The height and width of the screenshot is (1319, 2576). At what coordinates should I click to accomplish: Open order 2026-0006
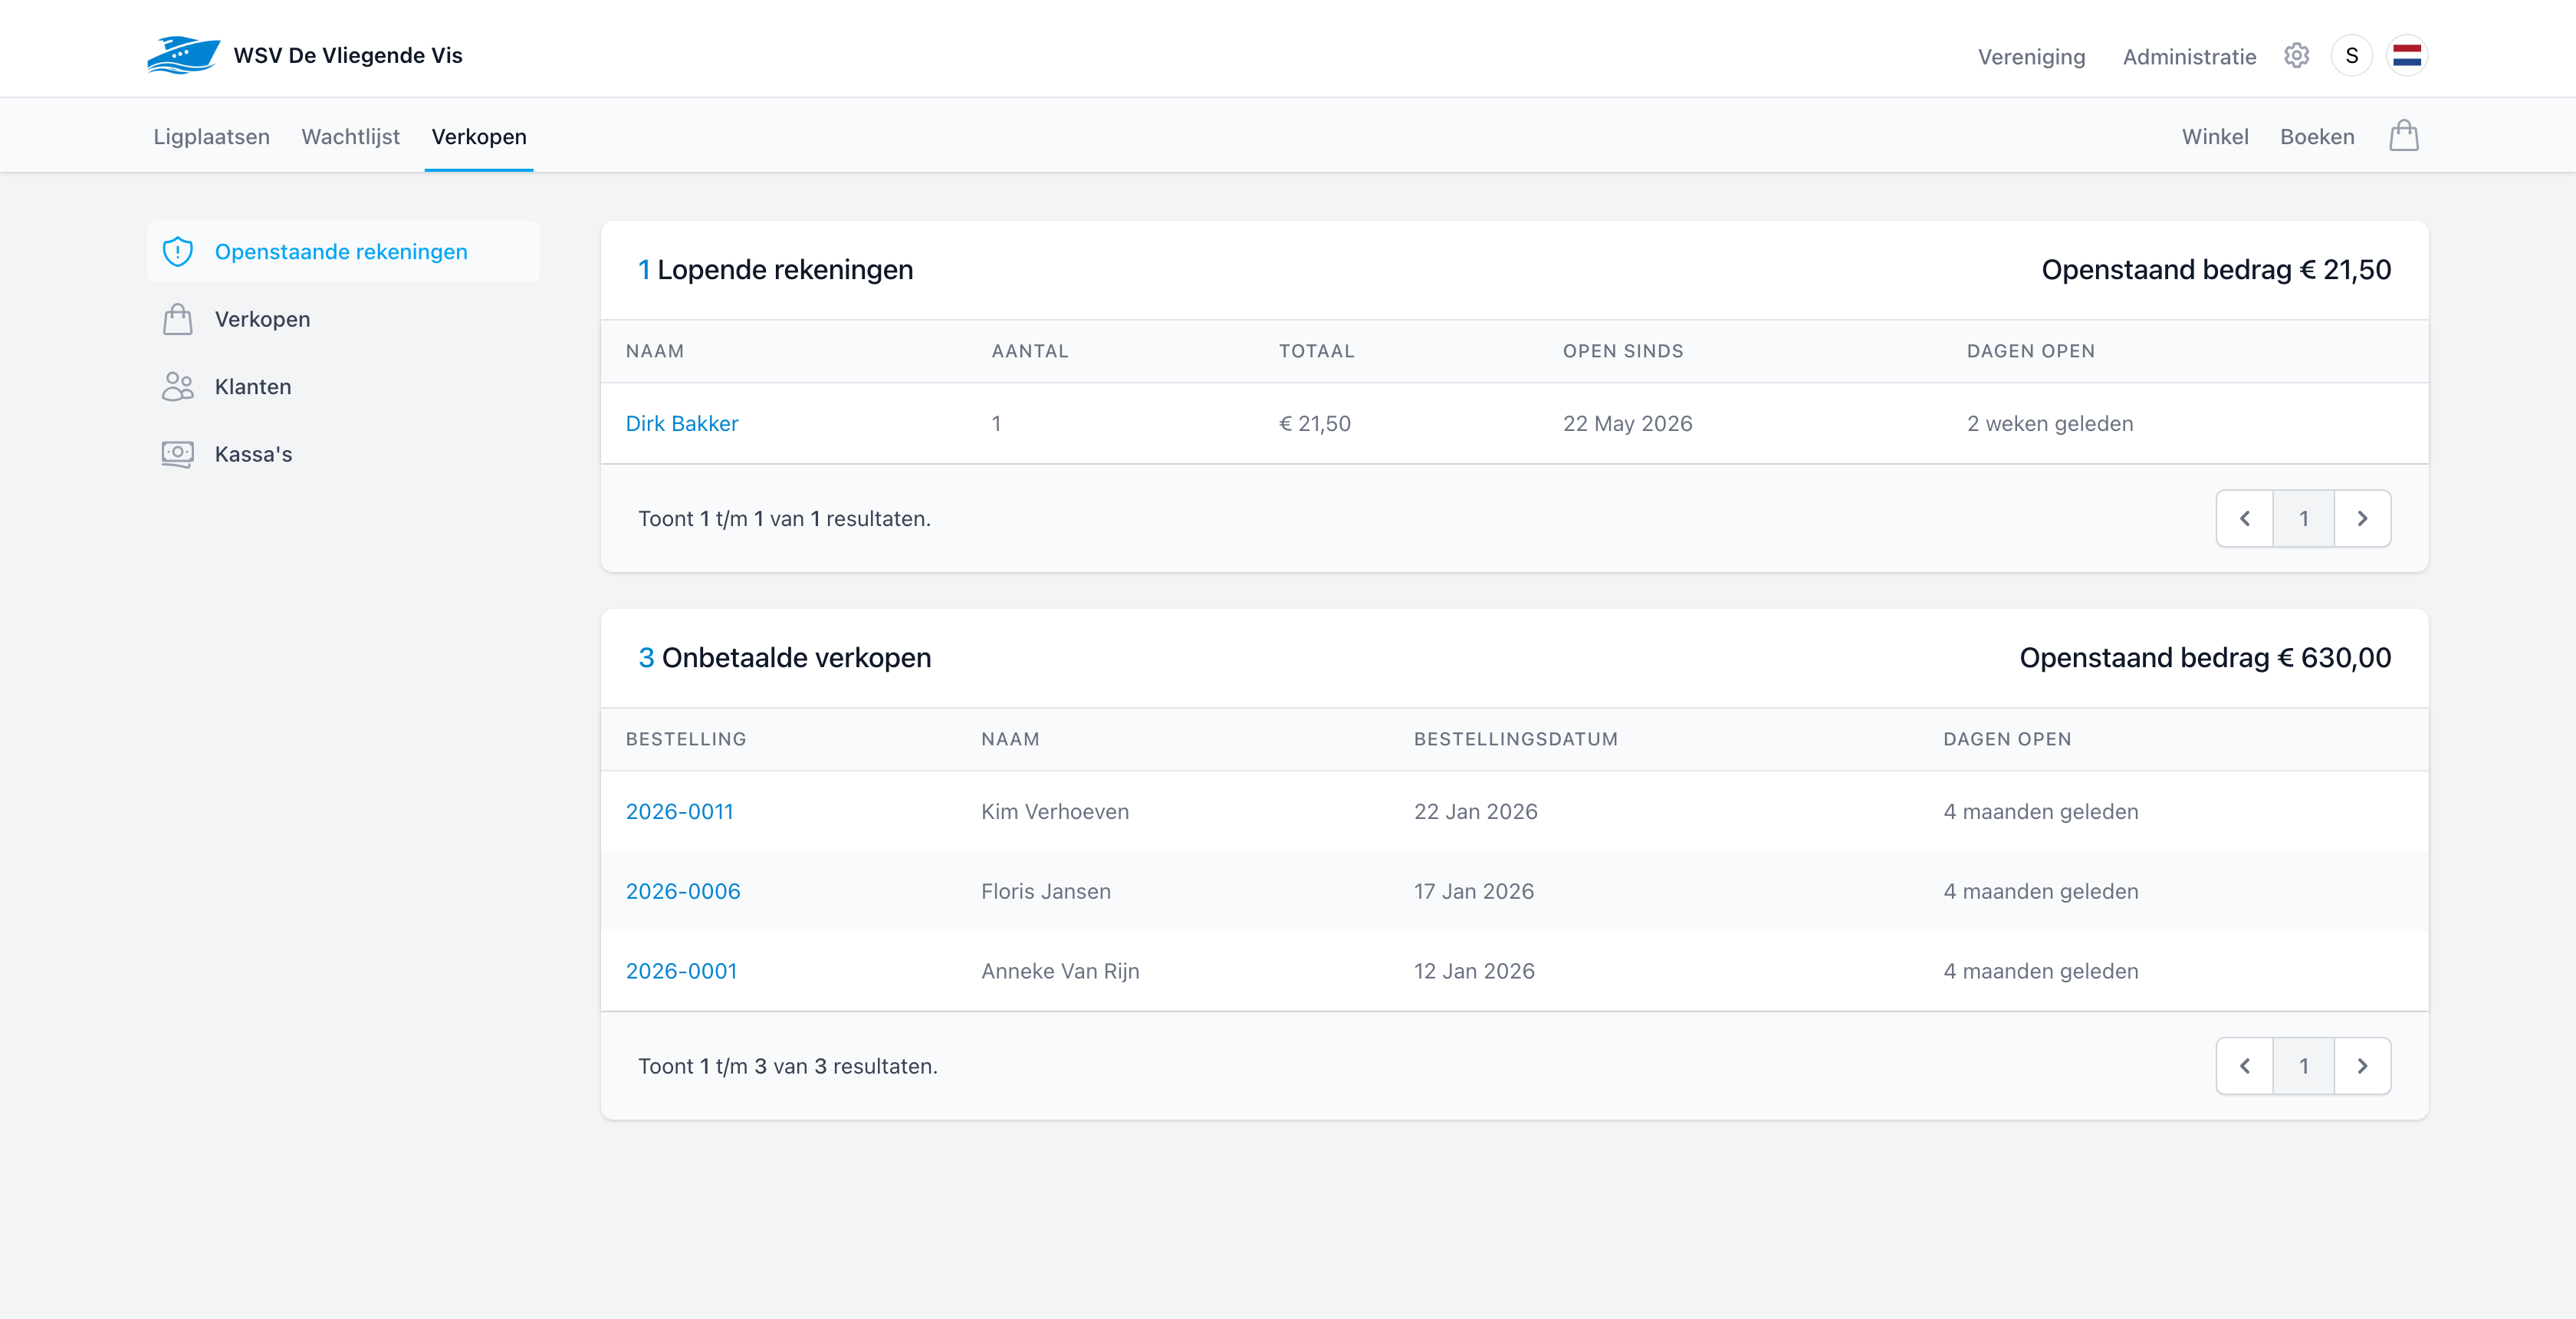tap(683, 891)
